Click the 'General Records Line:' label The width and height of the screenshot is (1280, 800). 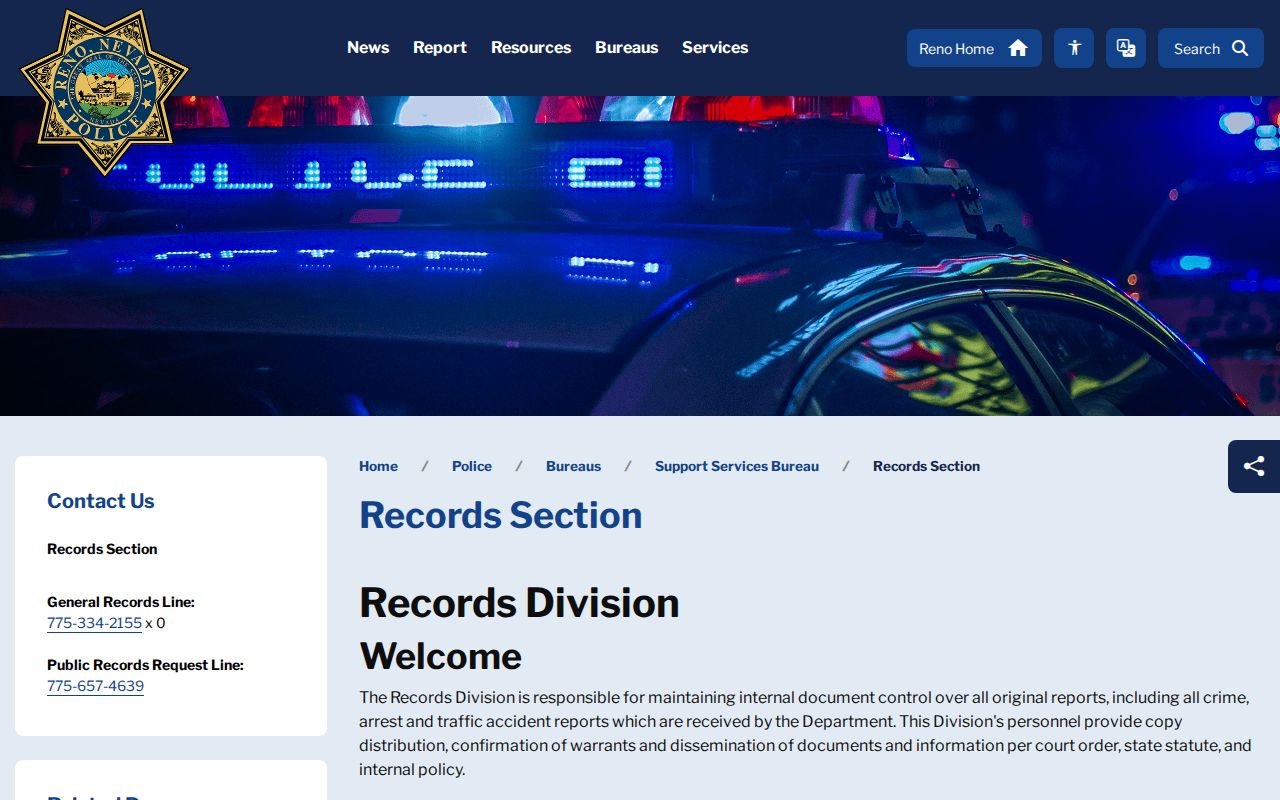click(121, 602)
